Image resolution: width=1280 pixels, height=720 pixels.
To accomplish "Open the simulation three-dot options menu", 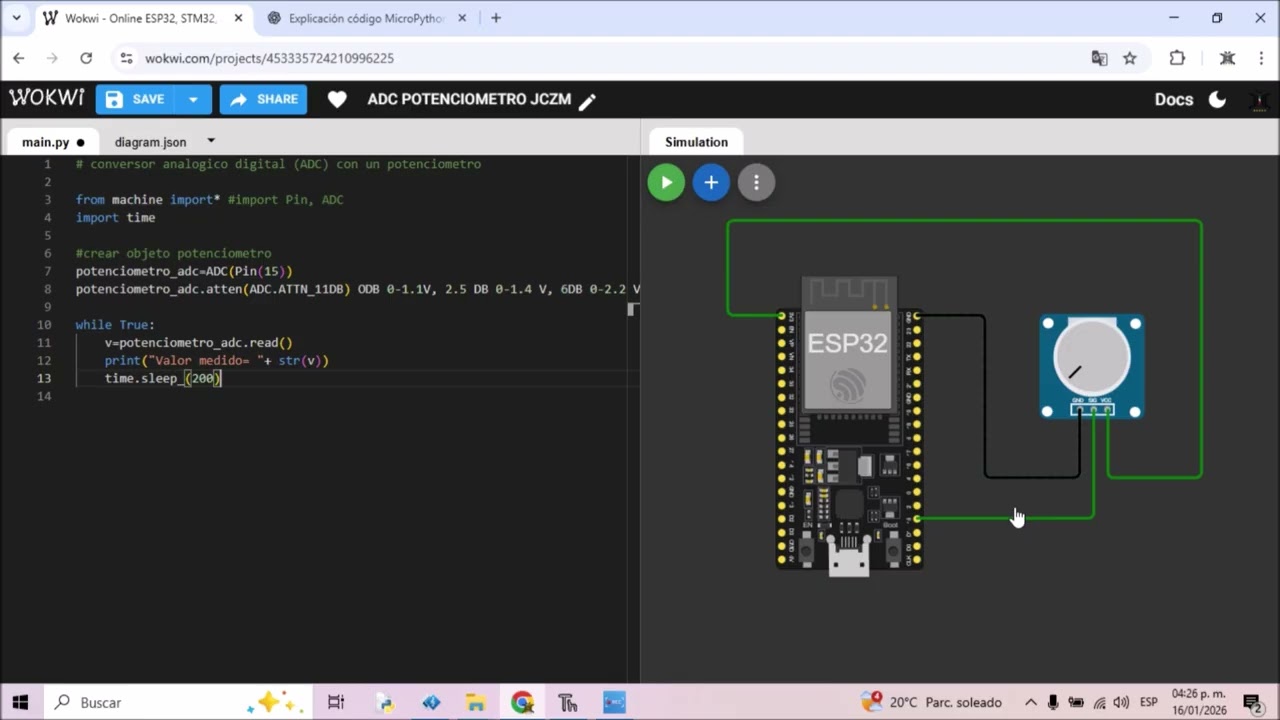I will click(x=756, y=182).
